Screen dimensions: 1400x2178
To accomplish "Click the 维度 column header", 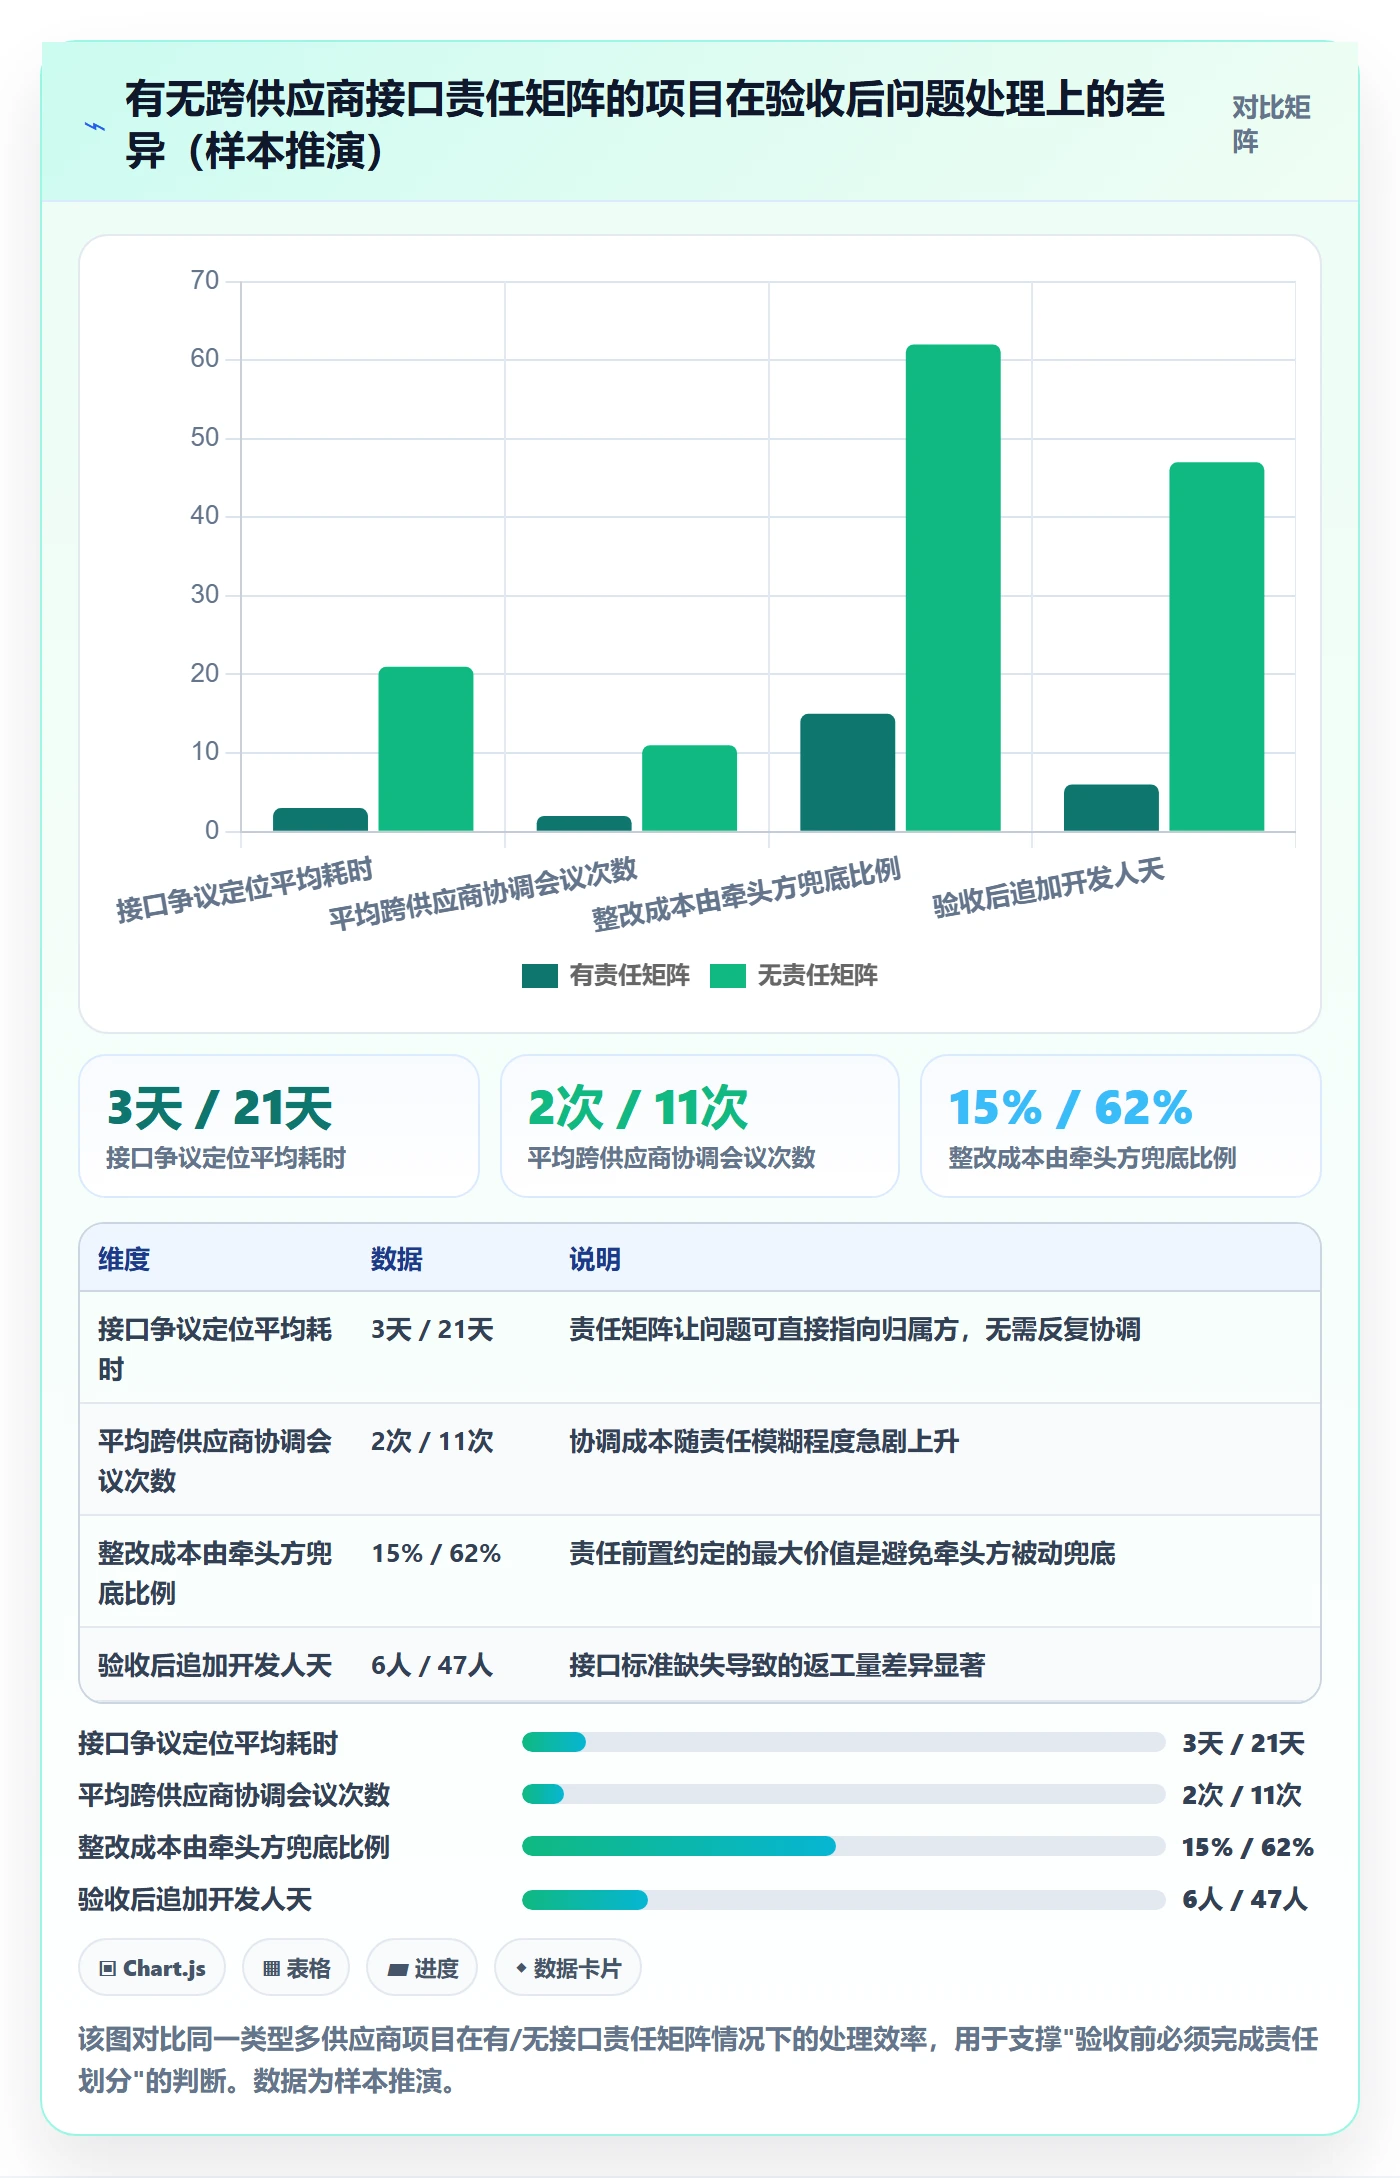I will pyautogui.click(x=124, y=1259).
